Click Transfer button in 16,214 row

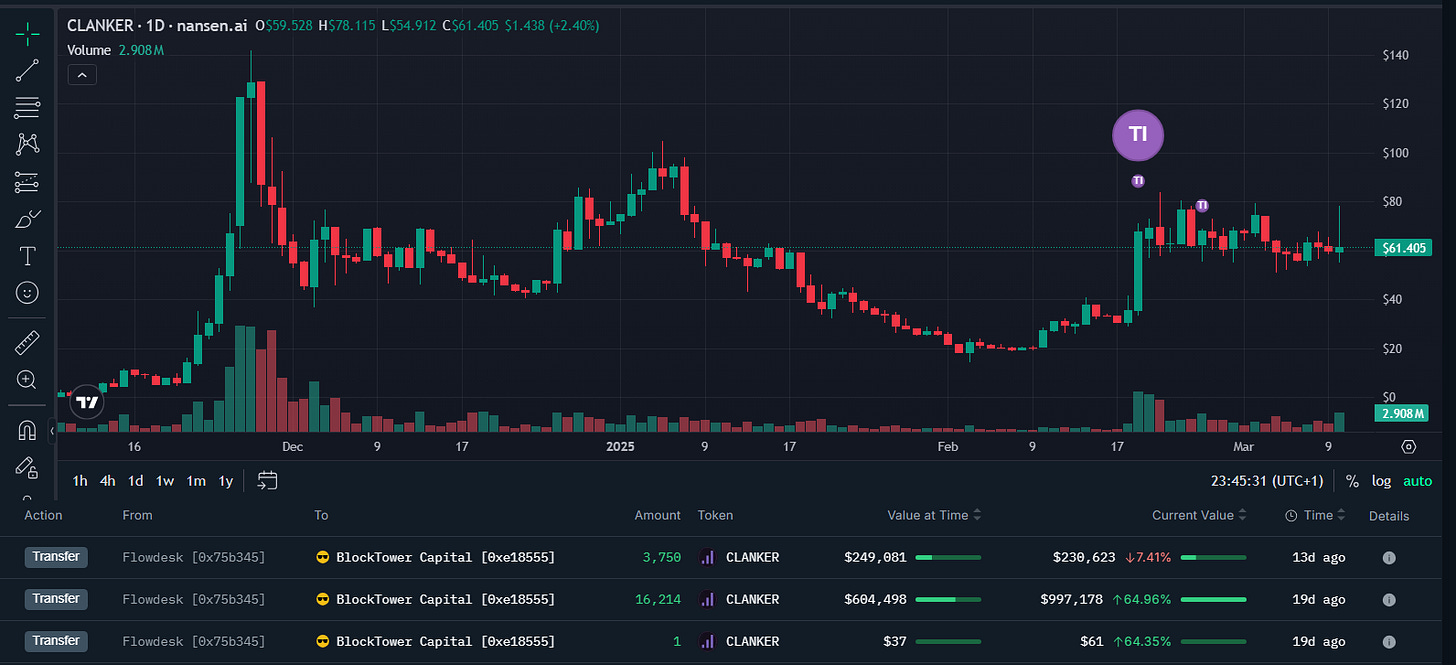[x=56, y=599]
